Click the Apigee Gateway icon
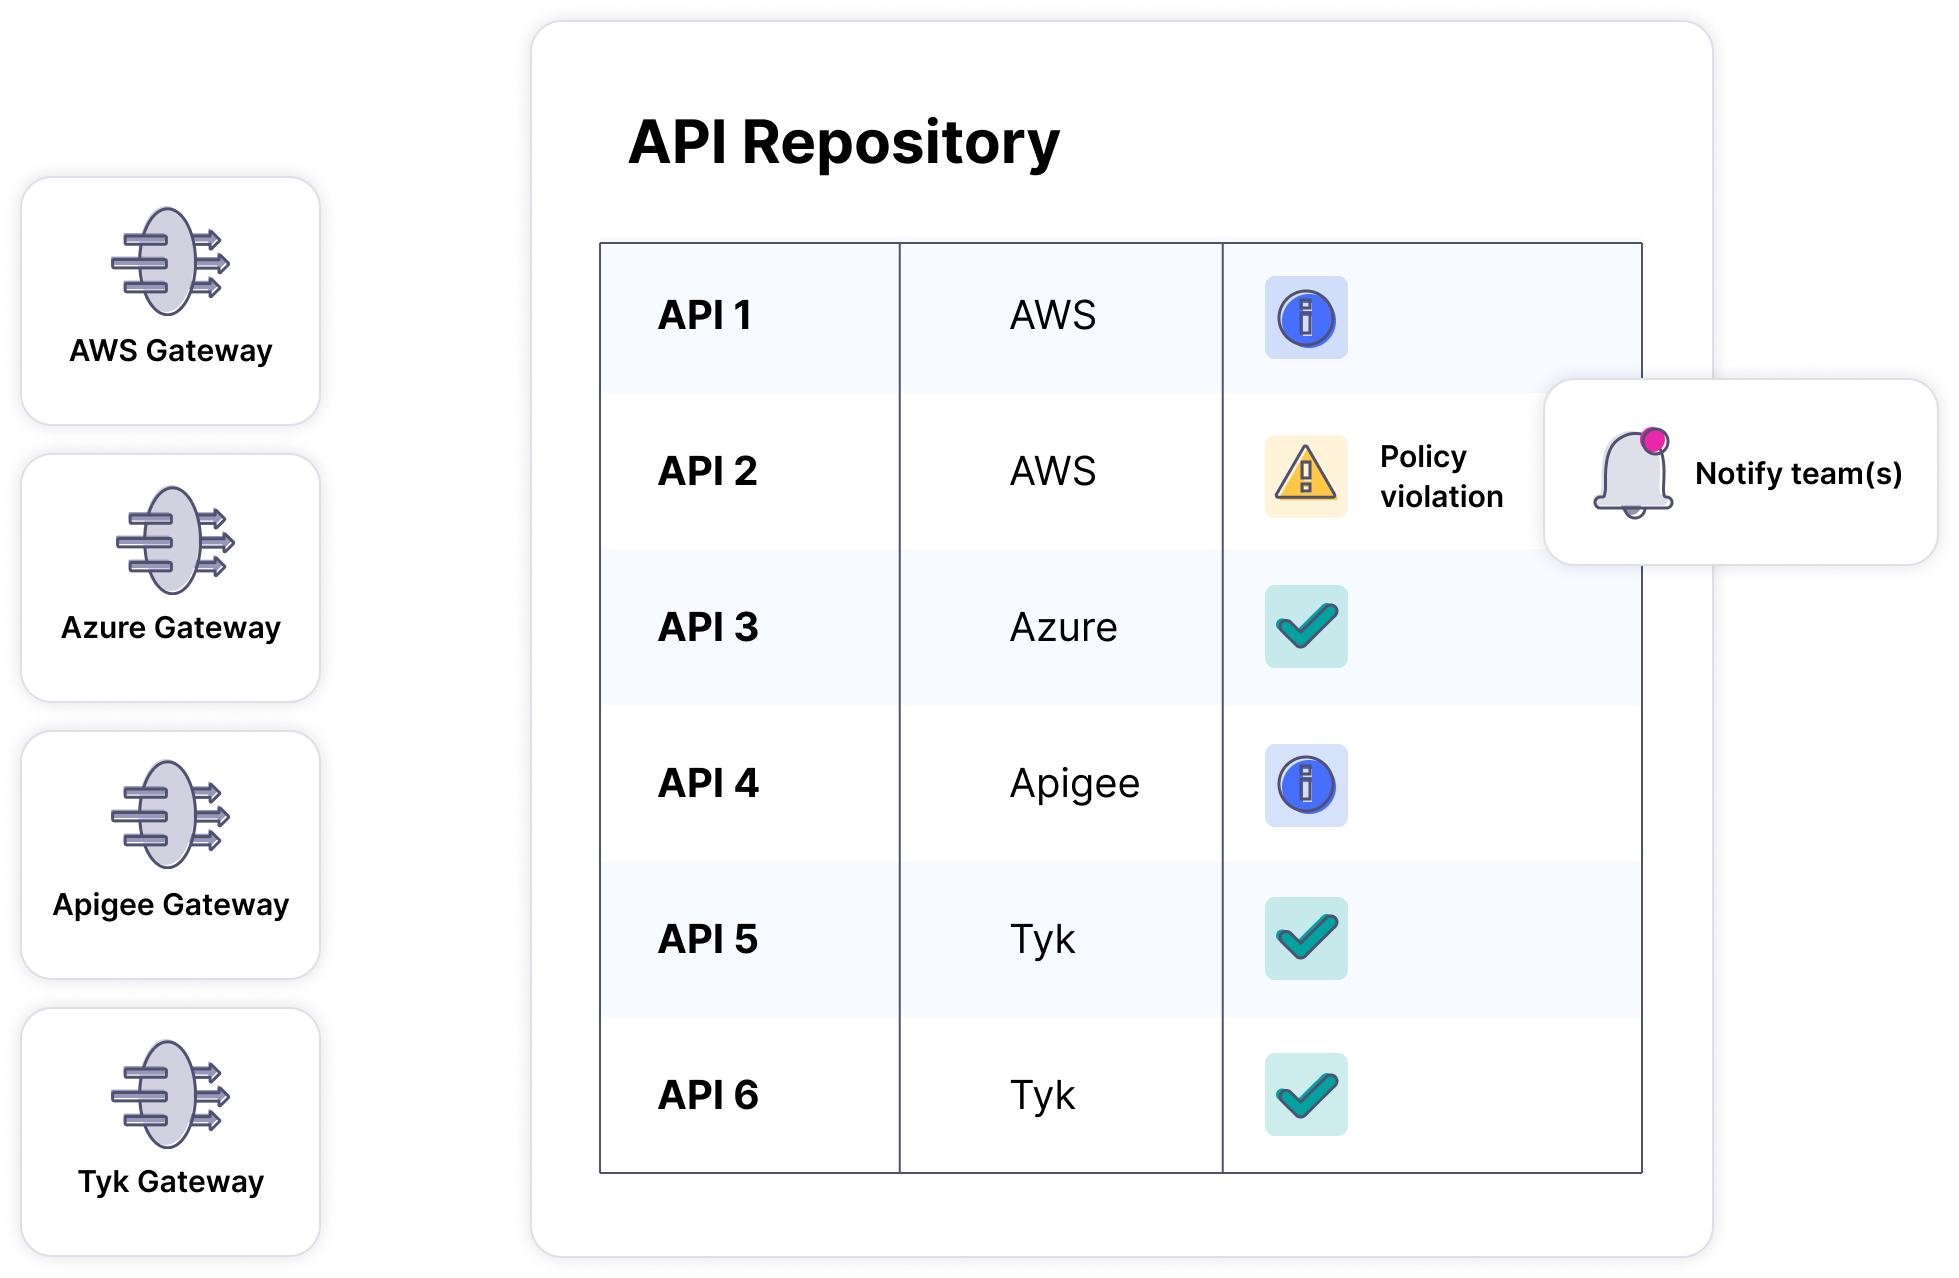 170,815
